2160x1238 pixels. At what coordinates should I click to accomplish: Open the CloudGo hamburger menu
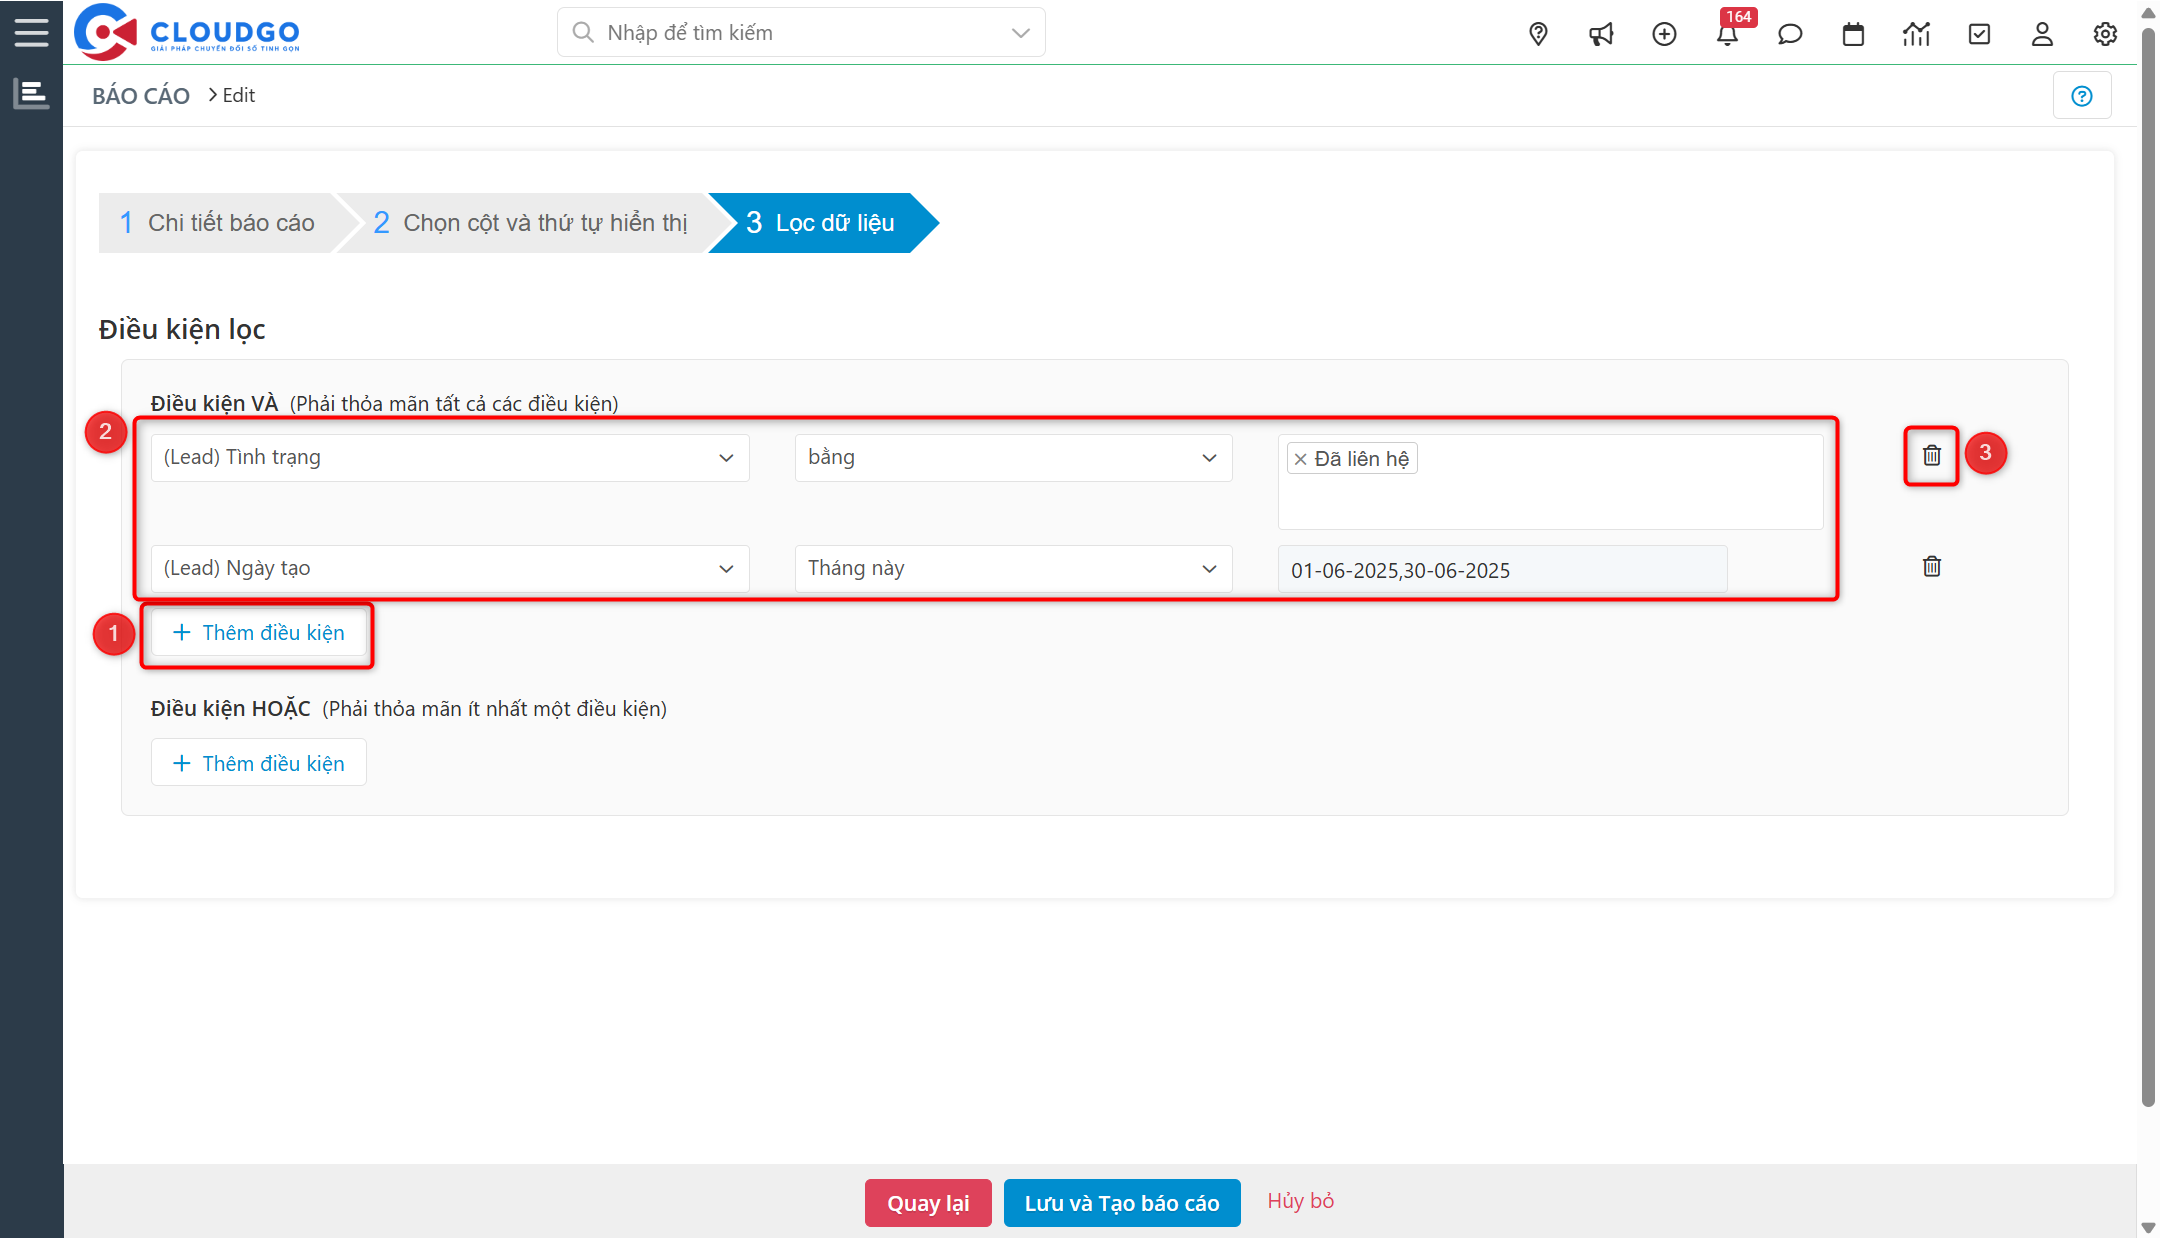(x=31, y=31)
